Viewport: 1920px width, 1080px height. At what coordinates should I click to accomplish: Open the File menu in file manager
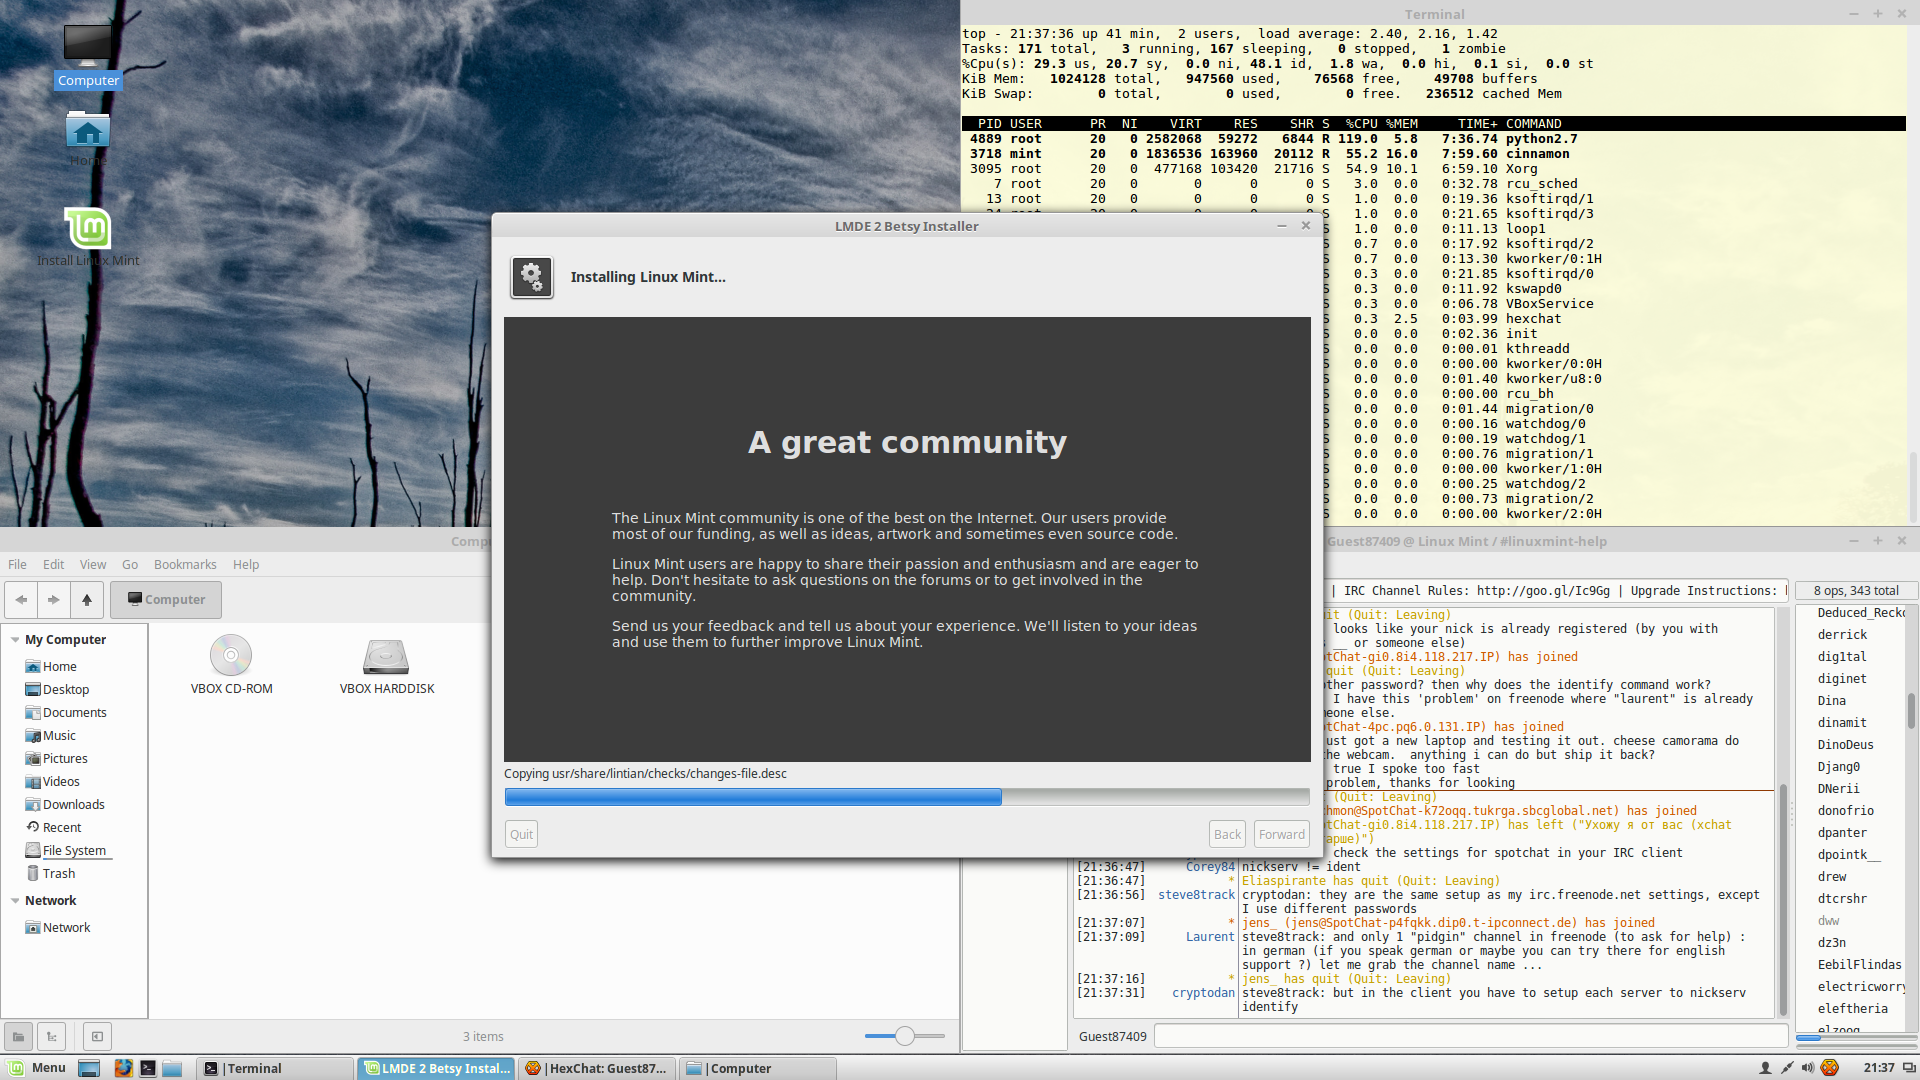tap(18, 565)
